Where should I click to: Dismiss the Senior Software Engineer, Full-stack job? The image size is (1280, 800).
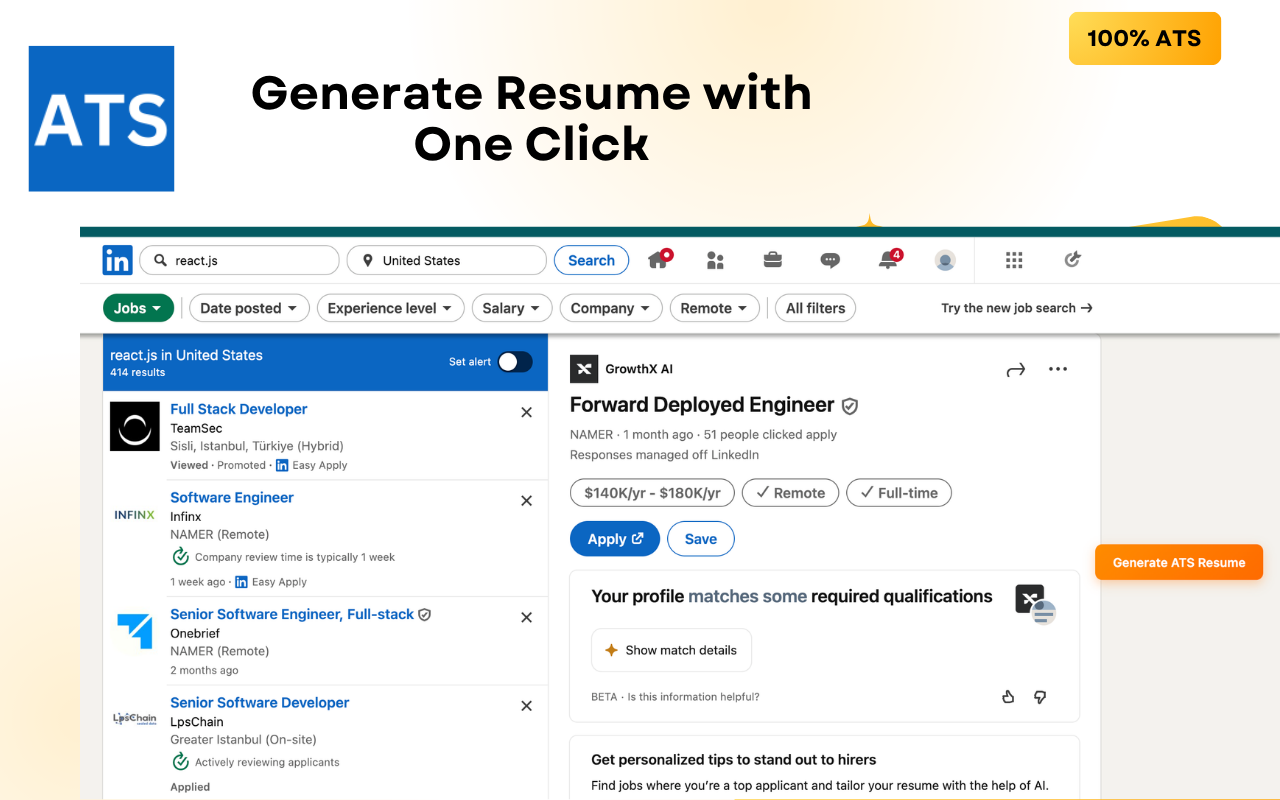(527, 618)
